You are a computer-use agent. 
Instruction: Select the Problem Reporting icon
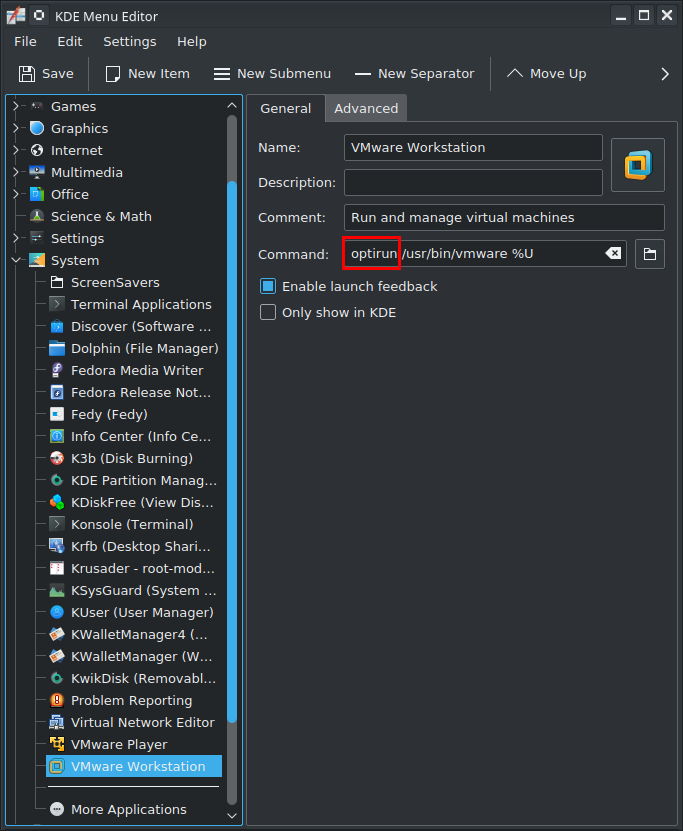(x=57, y=700)
